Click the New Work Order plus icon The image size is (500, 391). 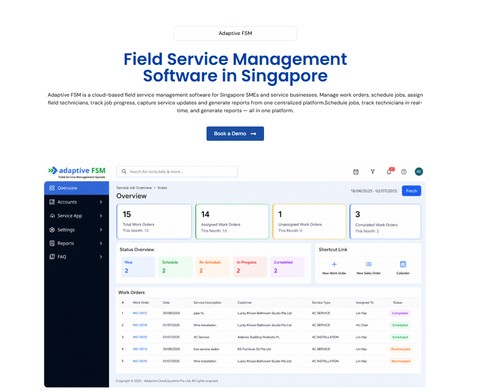tap(334, 264)
